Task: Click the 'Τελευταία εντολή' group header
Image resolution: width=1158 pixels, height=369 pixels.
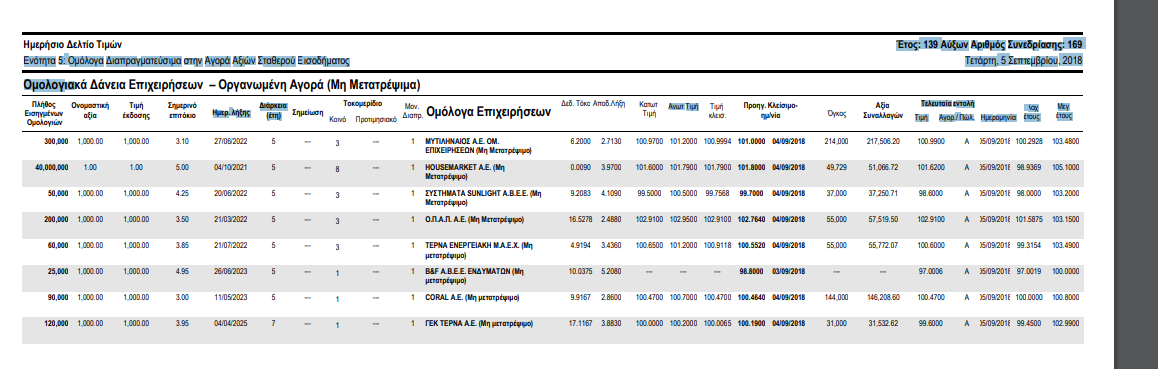Action: (948, 103)
